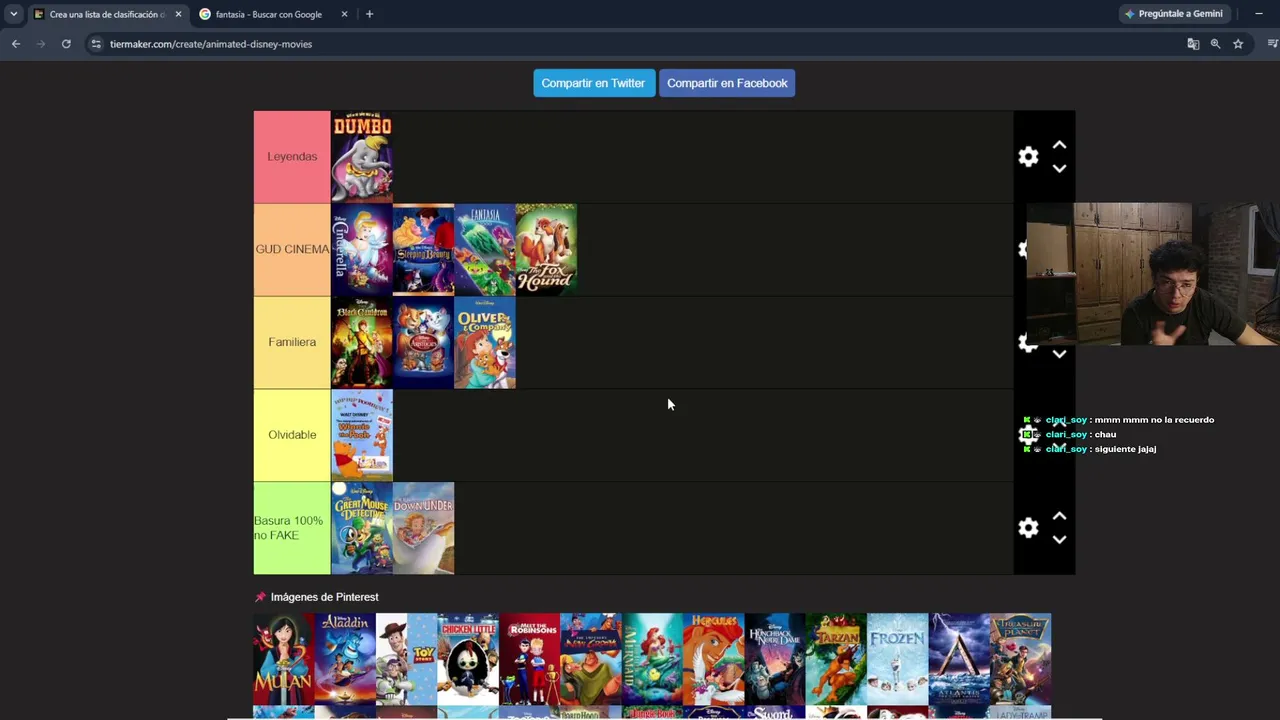Click the Imágenes de Pinterest heading
This screenshot has width=1280, height=720.
coord(324,597)
